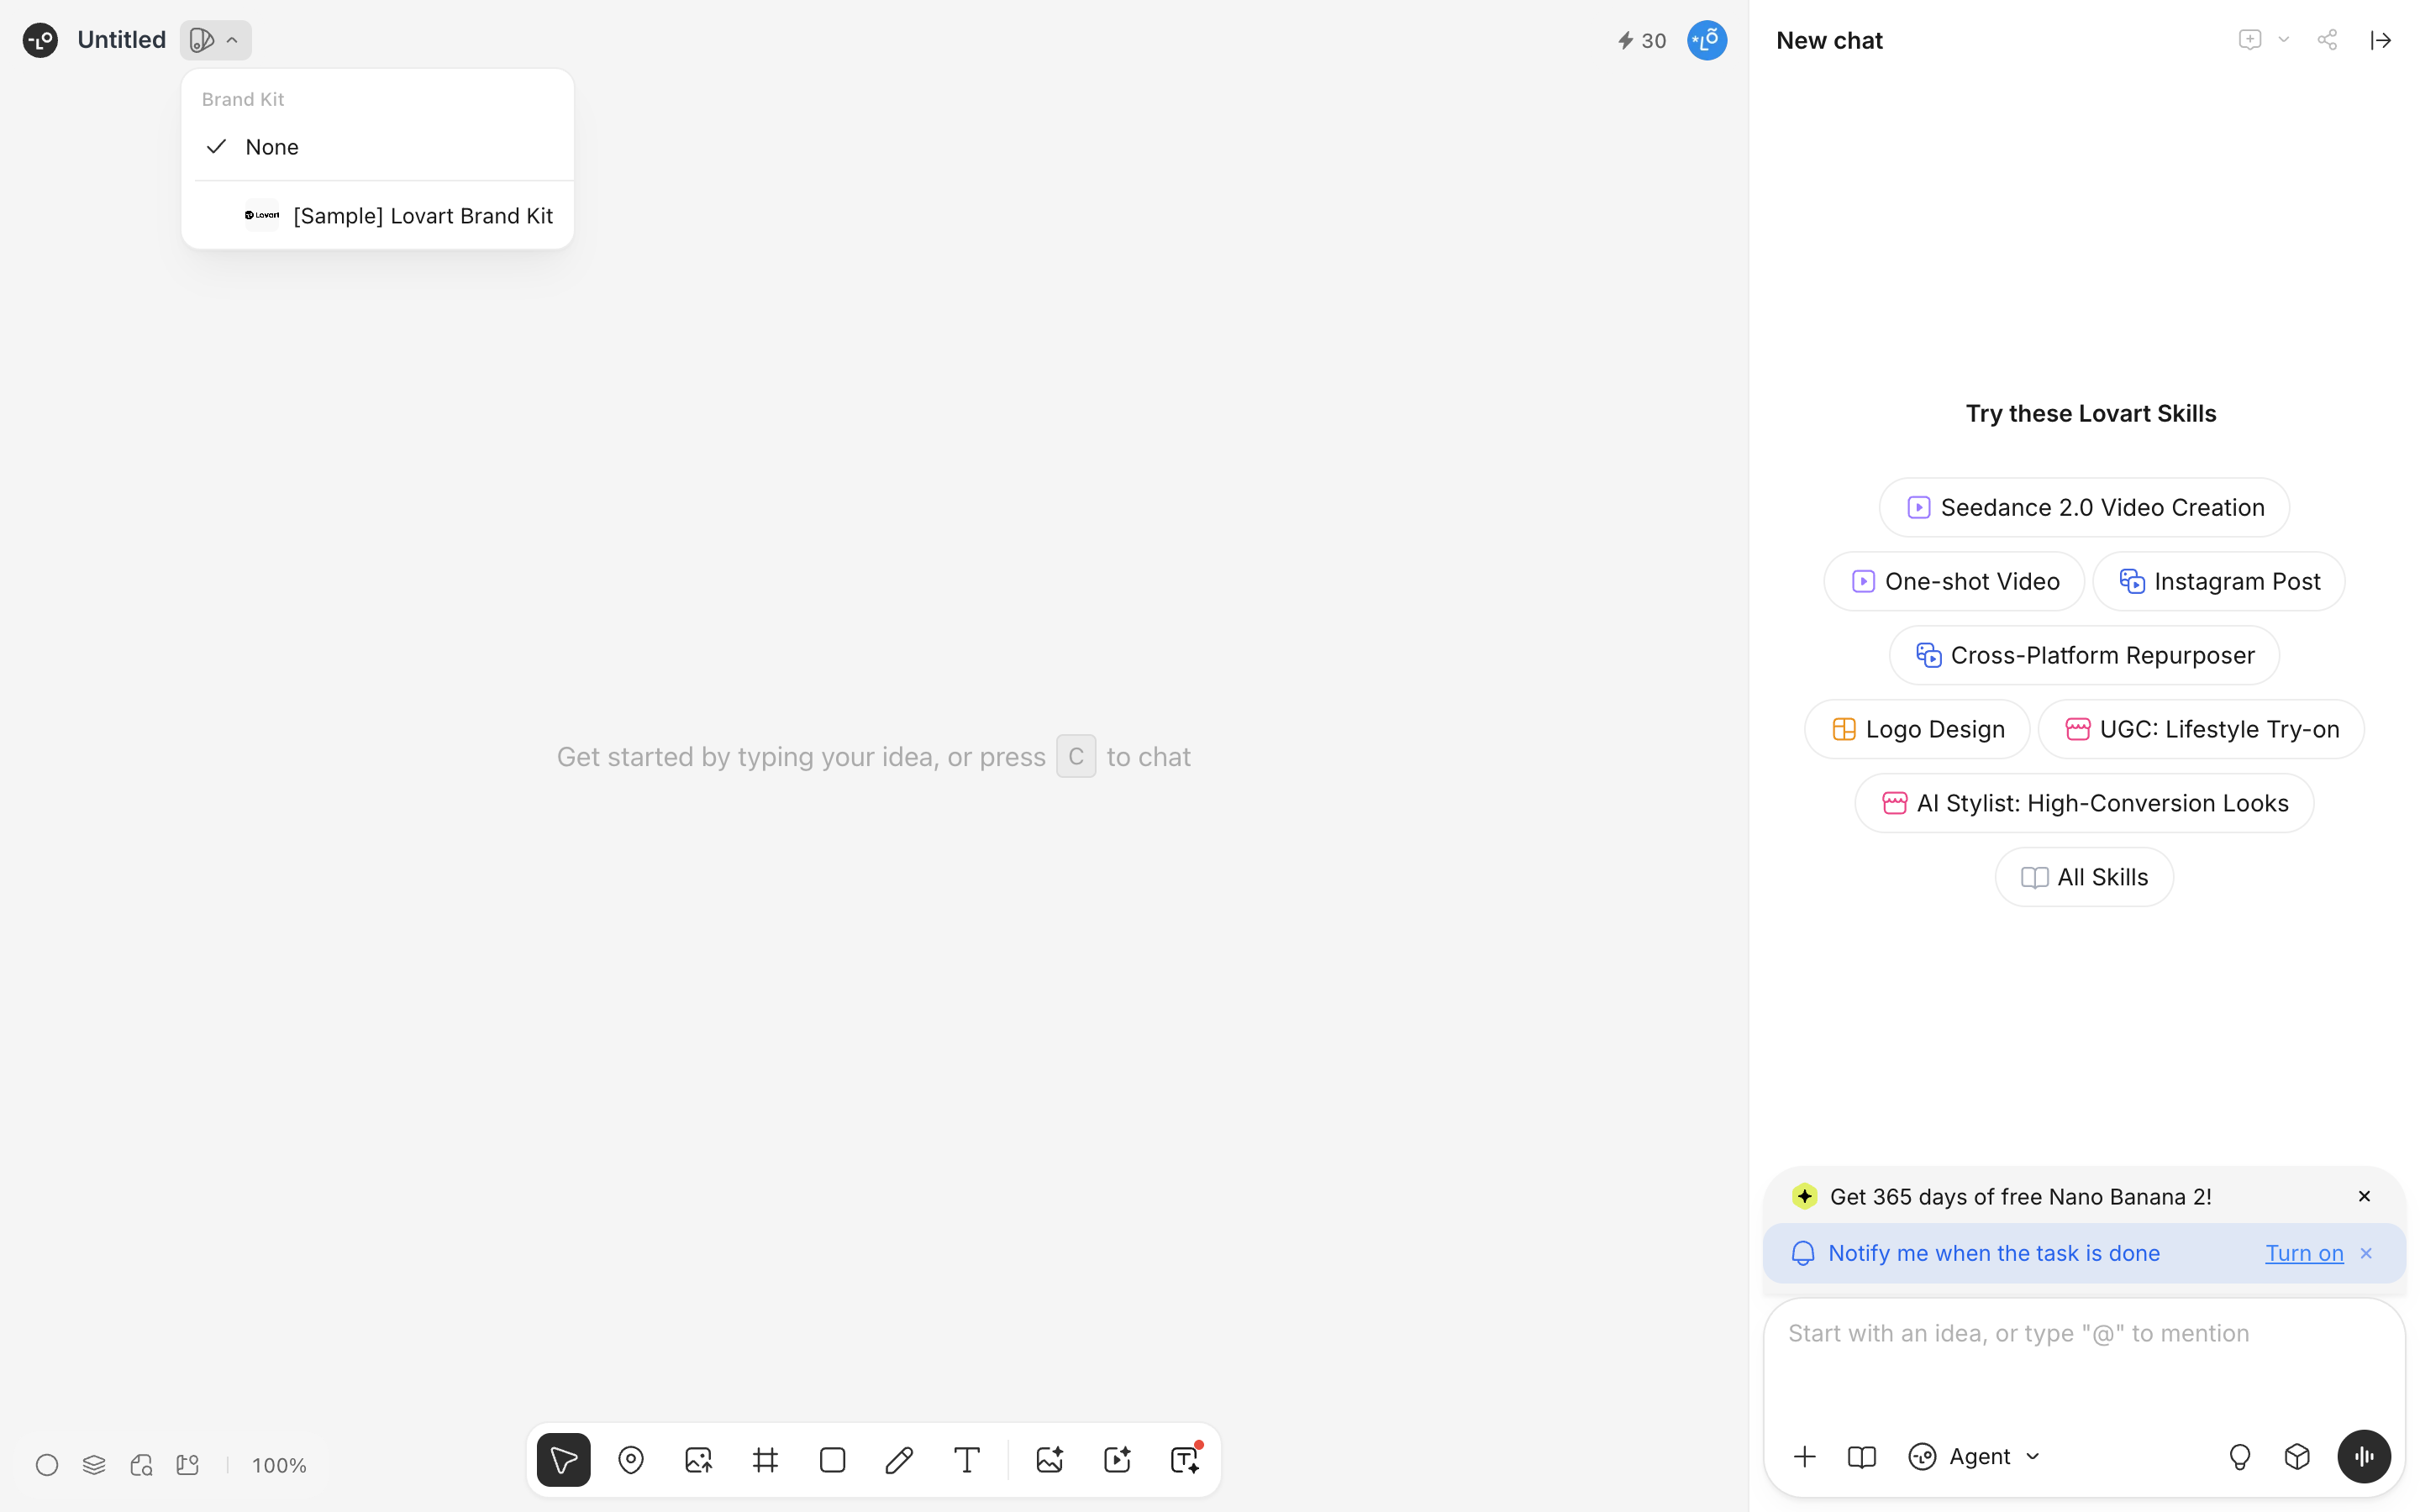Open the AI video generator tool
The height and width of the screenshot is (1512, 2420).
1117,1460
